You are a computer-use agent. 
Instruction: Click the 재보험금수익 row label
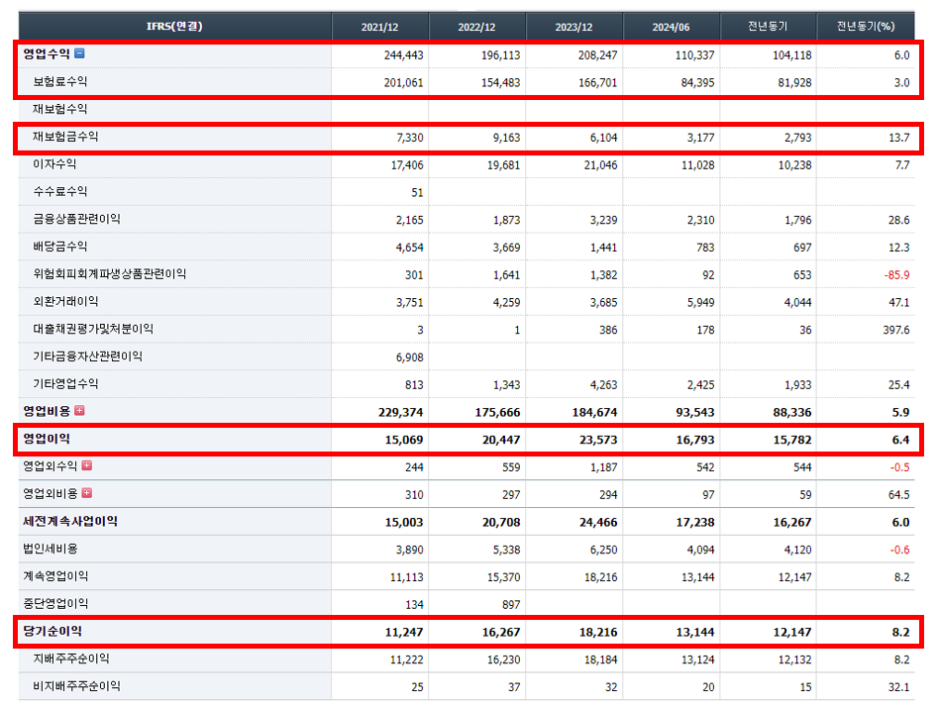65,136
